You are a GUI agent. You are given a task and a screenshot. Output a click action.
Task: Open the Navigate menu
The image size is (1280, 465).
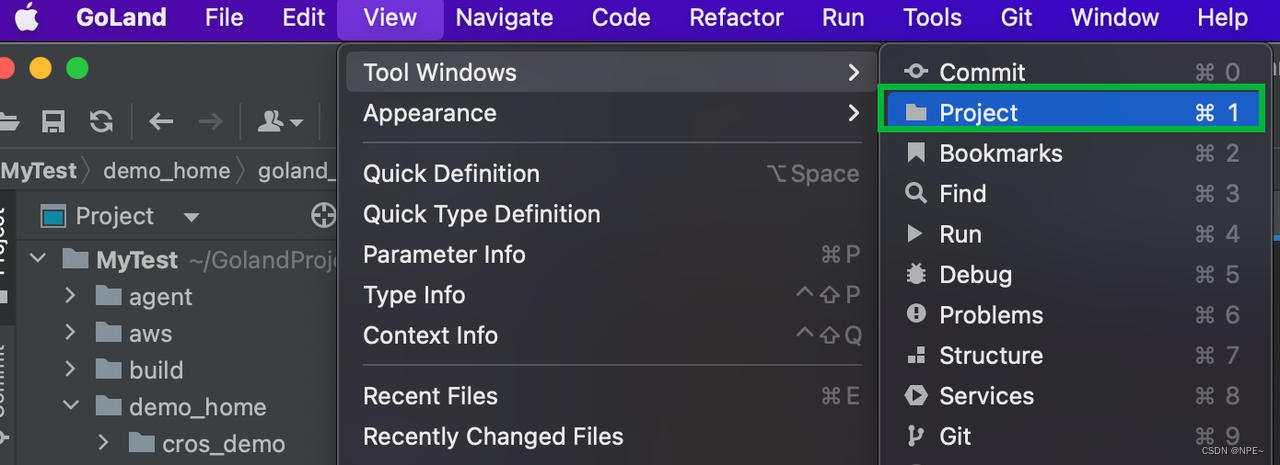(504, 18)
